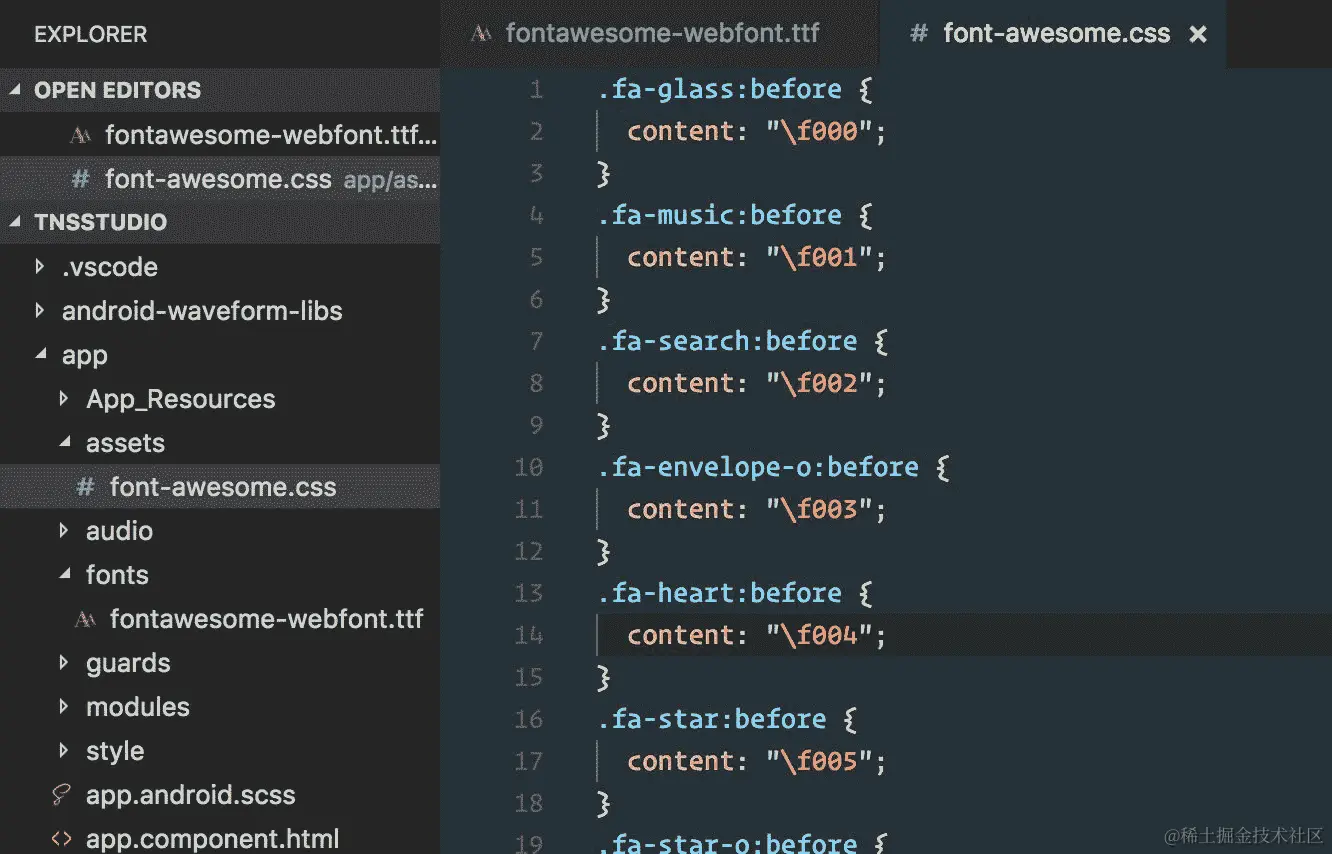Screen dimensions: 1332x854
Task: Collapse the fonts folder arrow
Action: (65, 574)
